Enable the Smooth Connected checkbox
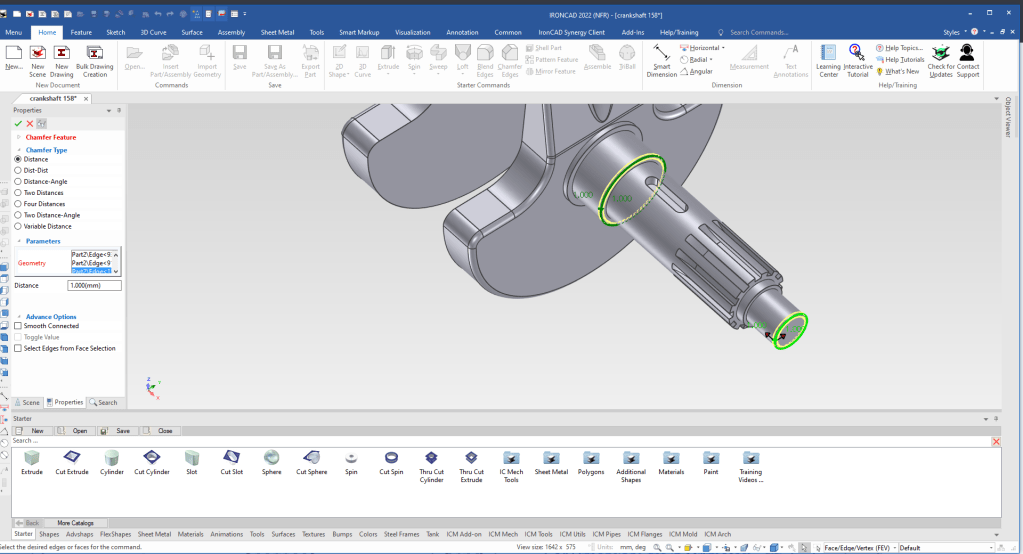The width and height of the screenshot is (1023, 554). tap(18, 326)
